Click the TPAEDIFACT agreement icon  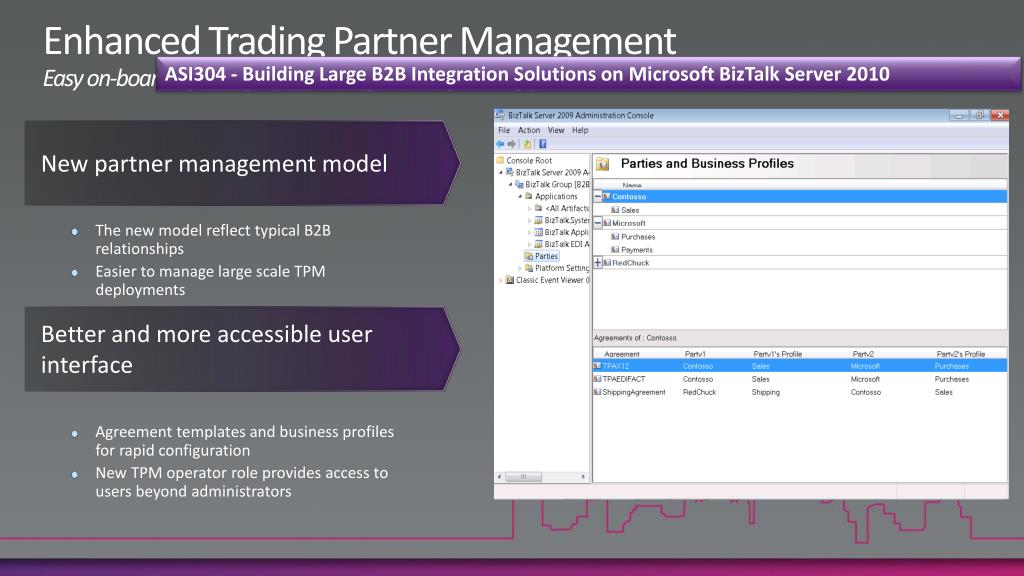(x=597, y=379)
